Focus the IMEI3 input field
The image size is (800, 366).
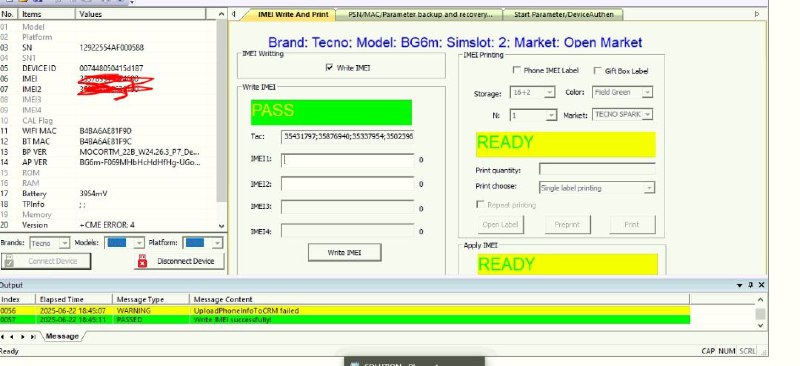click(347, 207)
